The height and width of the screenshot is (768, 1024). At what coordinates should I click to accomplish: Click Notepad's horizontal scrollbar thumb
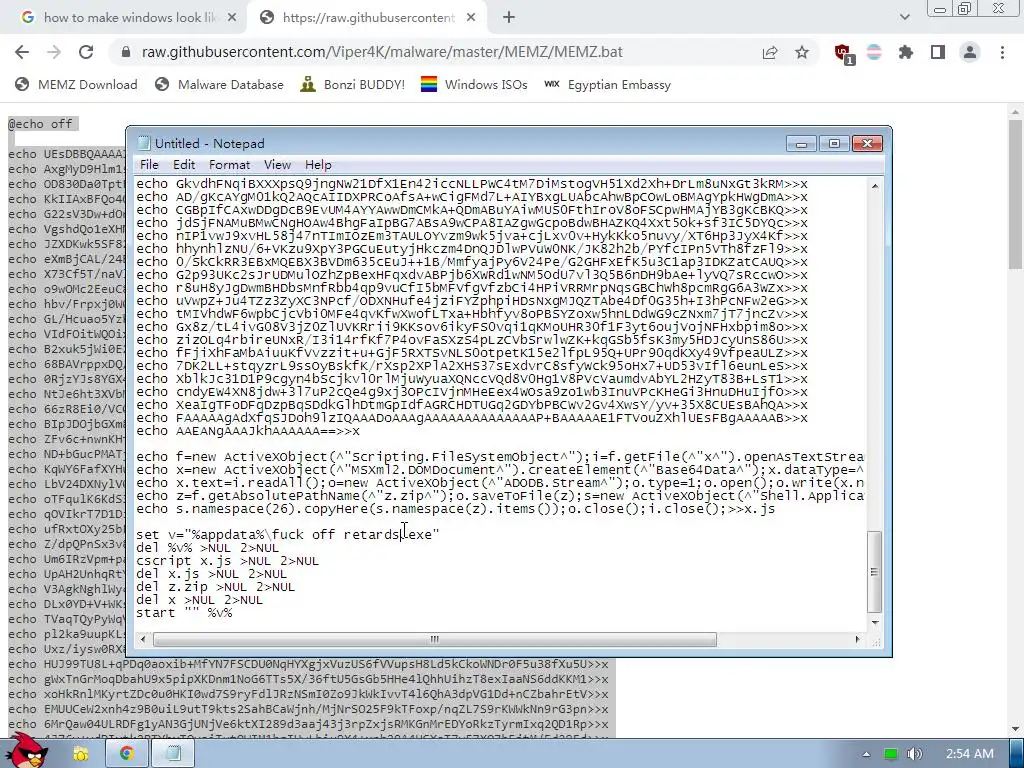pos(434,639)
